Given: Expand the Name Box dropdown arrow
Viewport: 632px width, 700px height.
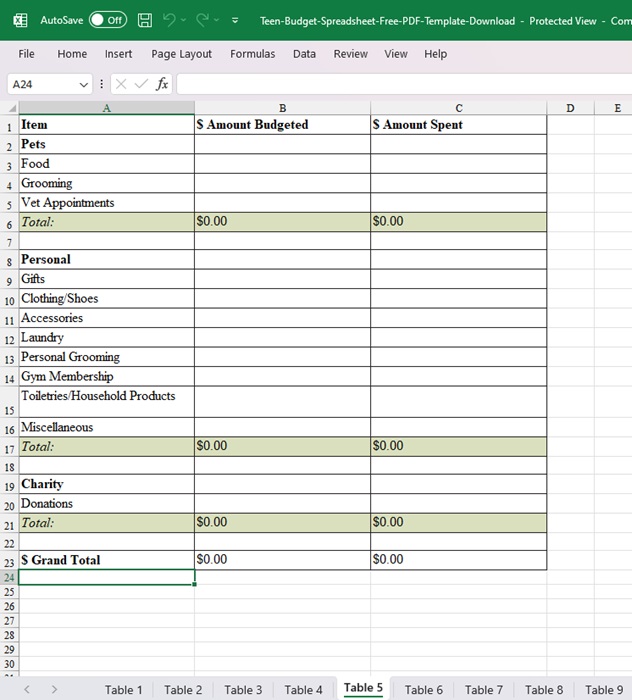Looking at the screenshot, I should 83,85.
